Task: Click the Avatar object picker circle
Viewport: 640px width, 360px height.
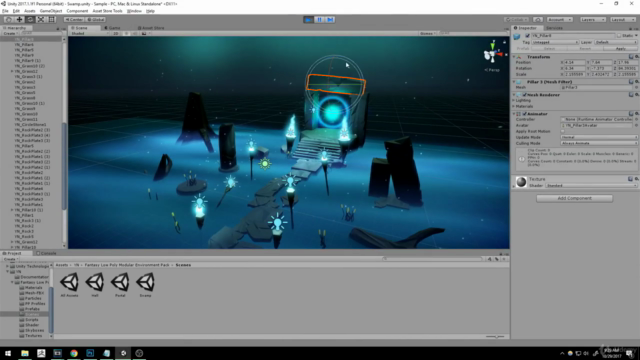Action: point(636,125)
